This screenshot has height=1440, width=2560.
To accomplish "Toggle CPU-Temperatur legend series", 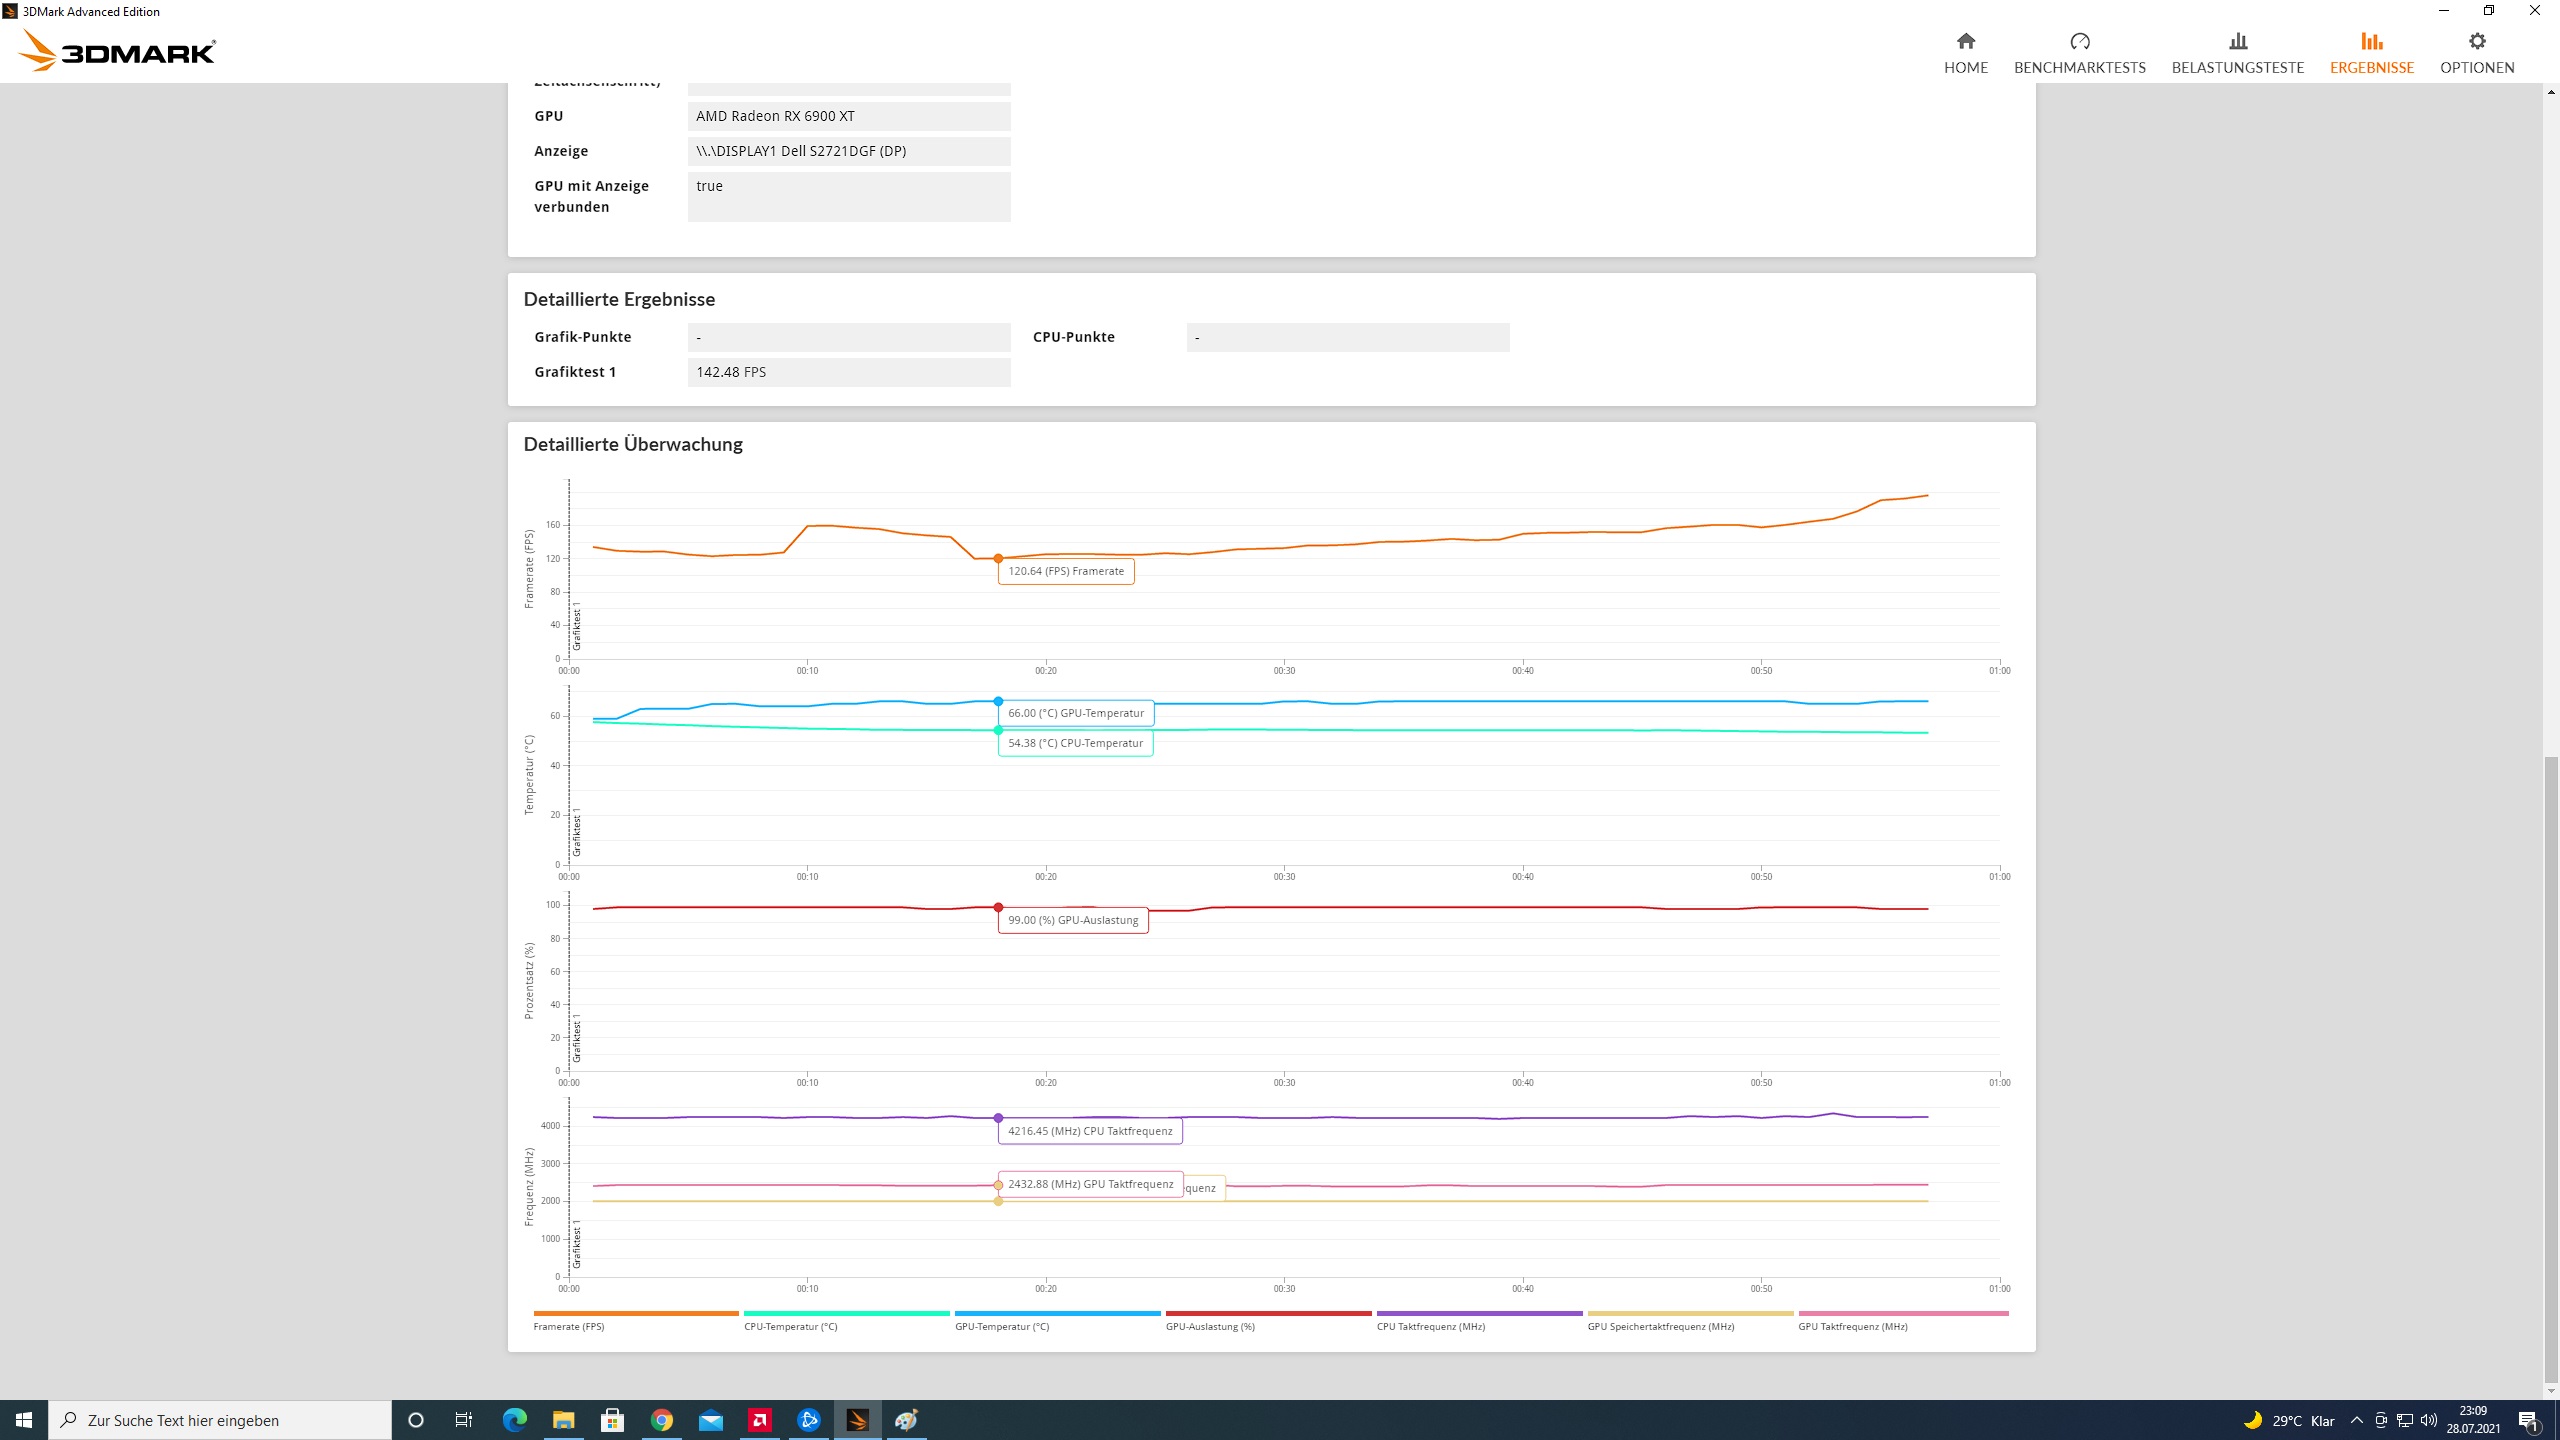I will 790,1326.
